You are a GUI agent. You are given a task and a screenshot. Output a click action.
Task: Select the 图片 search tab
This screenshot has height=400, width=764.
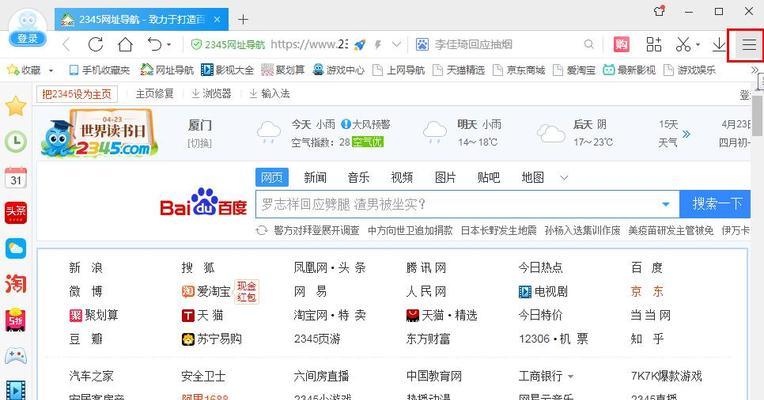445,177
